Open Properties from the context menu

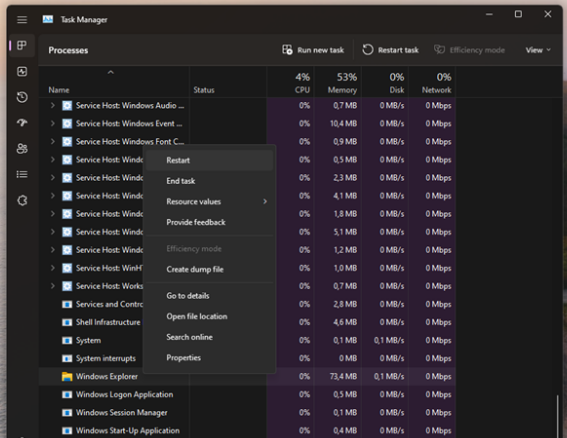(x=209, y=358)
